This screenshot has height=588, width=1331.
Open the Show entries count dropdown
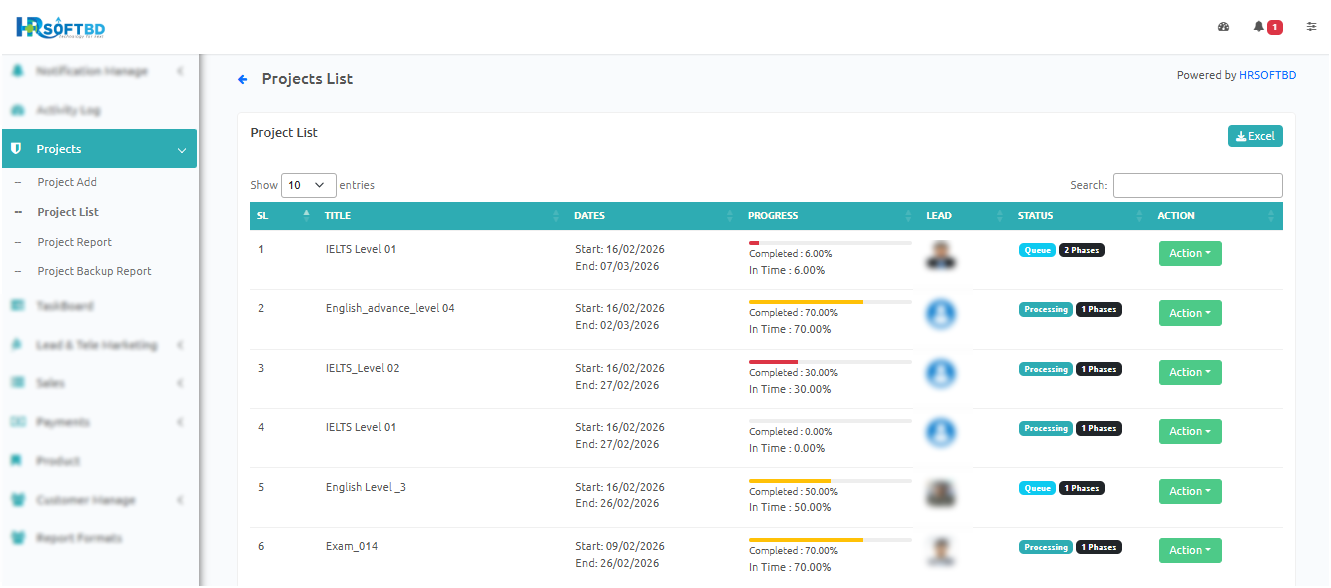(308, 185)
